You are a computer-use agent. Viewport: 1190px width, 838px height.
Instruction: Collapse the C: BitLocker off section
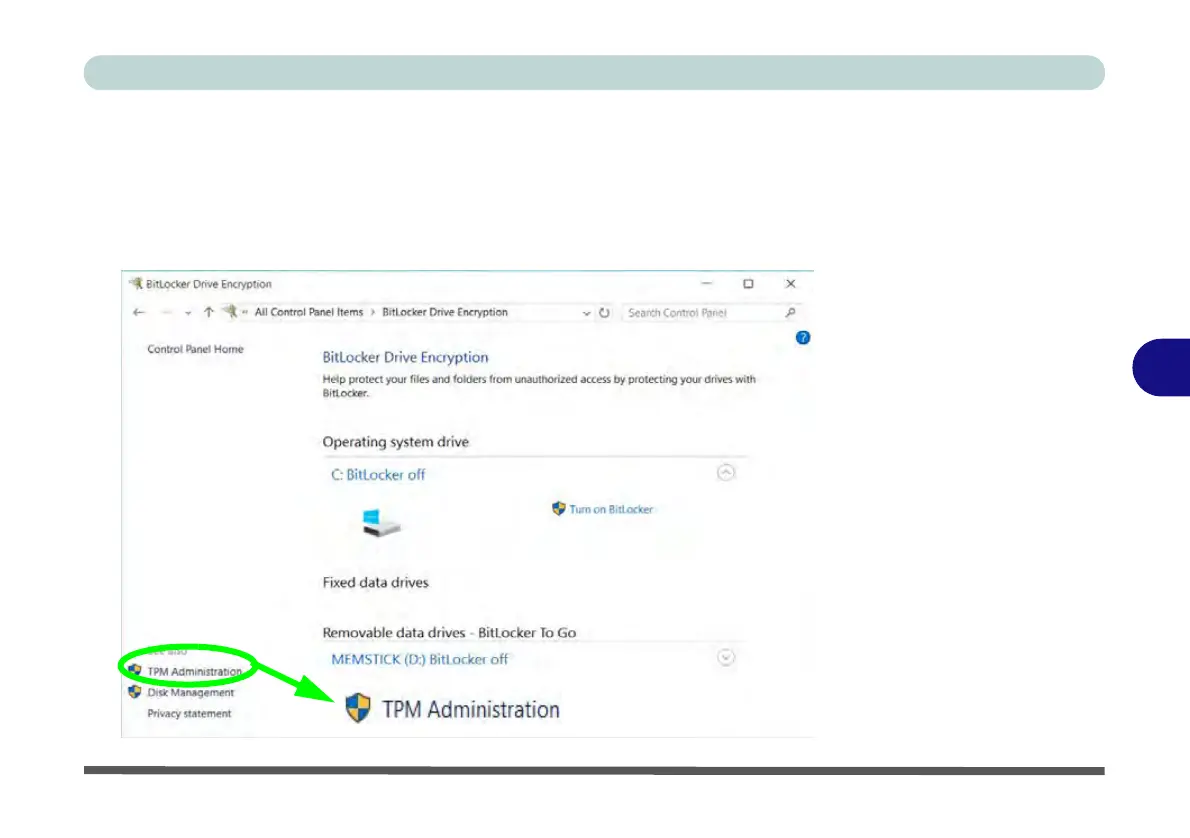[x=726, y=473]
